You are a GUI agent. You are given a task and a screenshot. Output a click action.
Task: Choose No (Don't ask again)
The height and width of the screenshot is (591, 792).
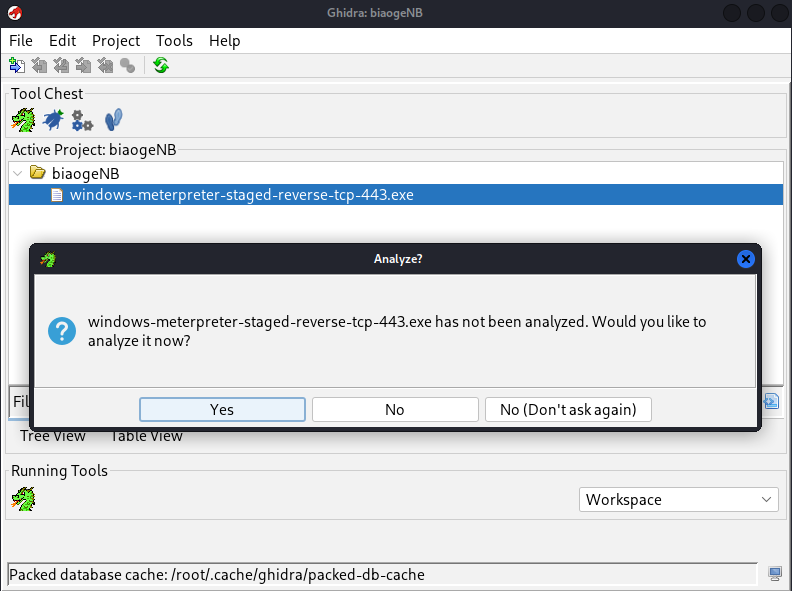click(x=568, y=409)
